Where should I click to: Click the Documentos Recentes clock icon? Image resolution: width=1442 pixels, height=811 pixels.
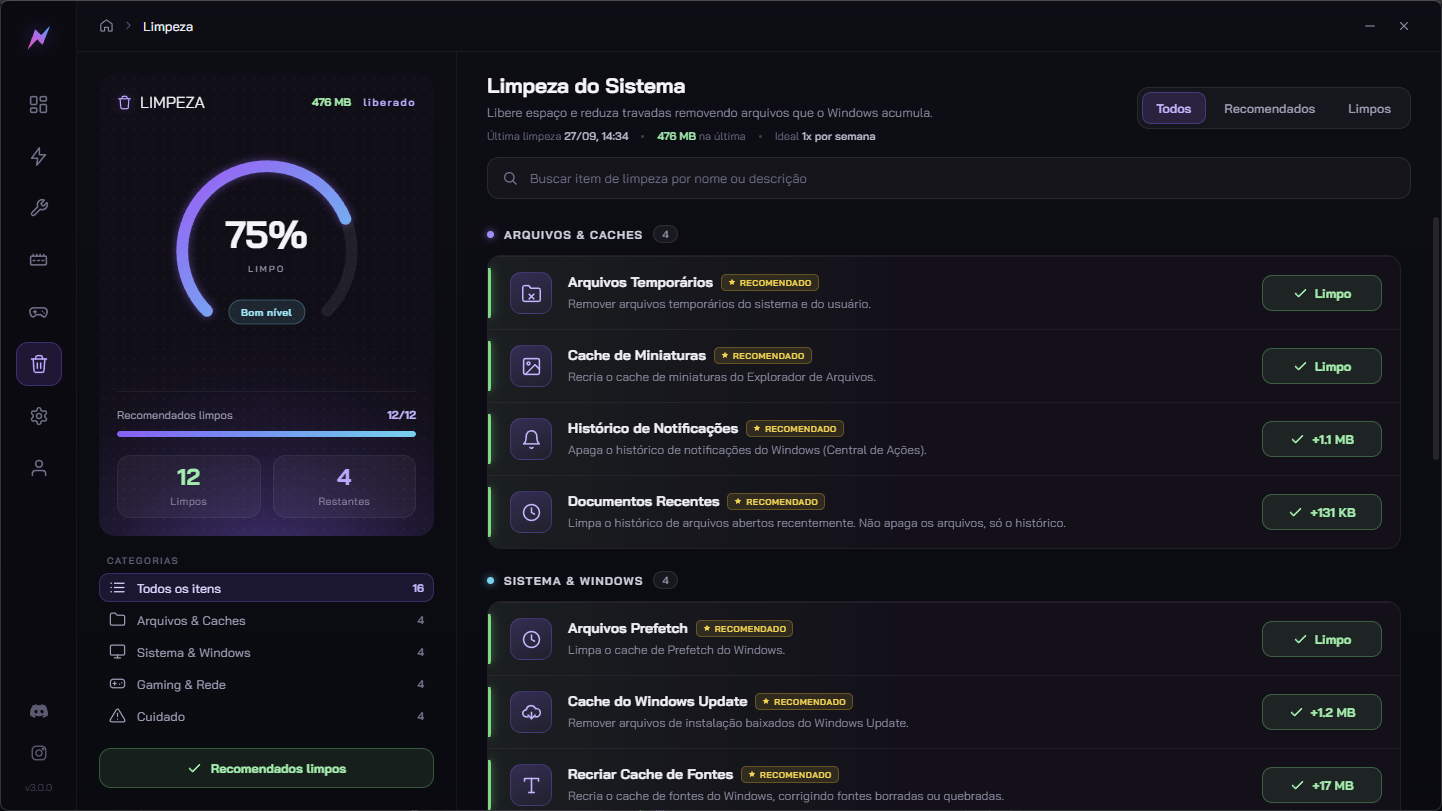[531, 512]
